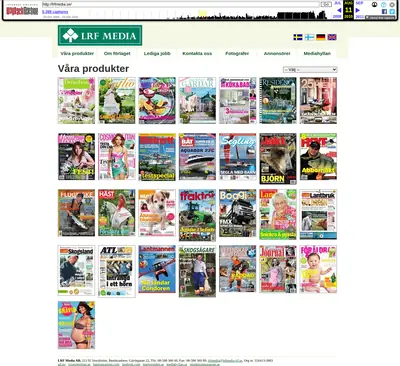This screenshot has width=400, height=366.
Task: Share capture on Twitter icon
Action: pyautogui.click(x=392, y=11)
